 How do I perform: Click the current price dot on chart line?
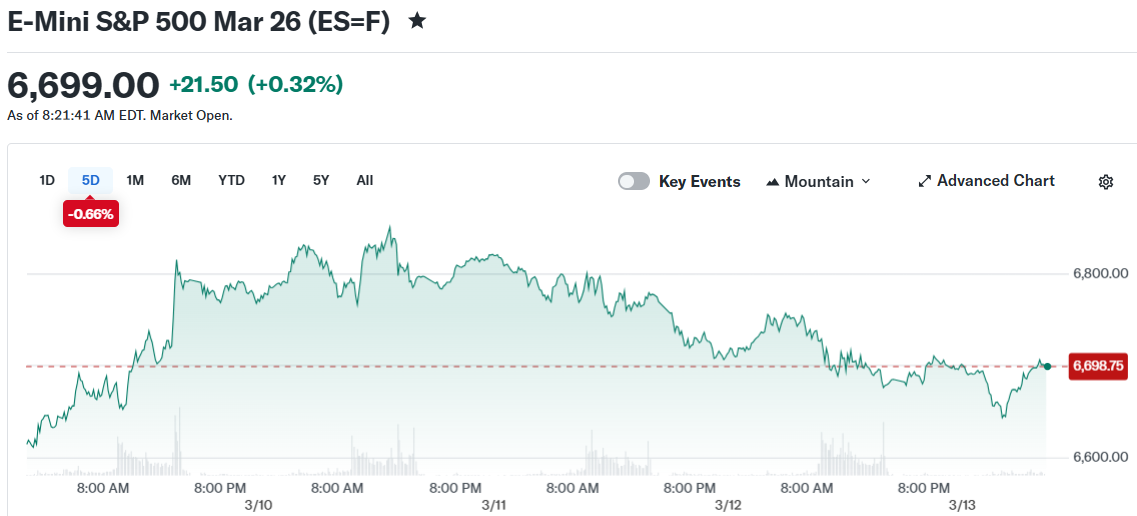coord(1046,366)
